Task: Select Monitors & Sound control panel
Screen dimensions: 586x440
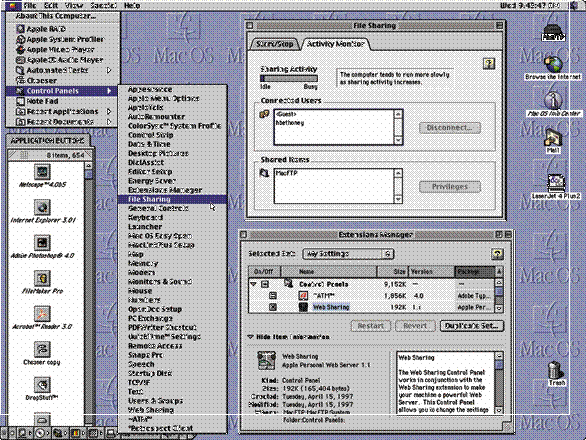Action: [x=172, y=281]
